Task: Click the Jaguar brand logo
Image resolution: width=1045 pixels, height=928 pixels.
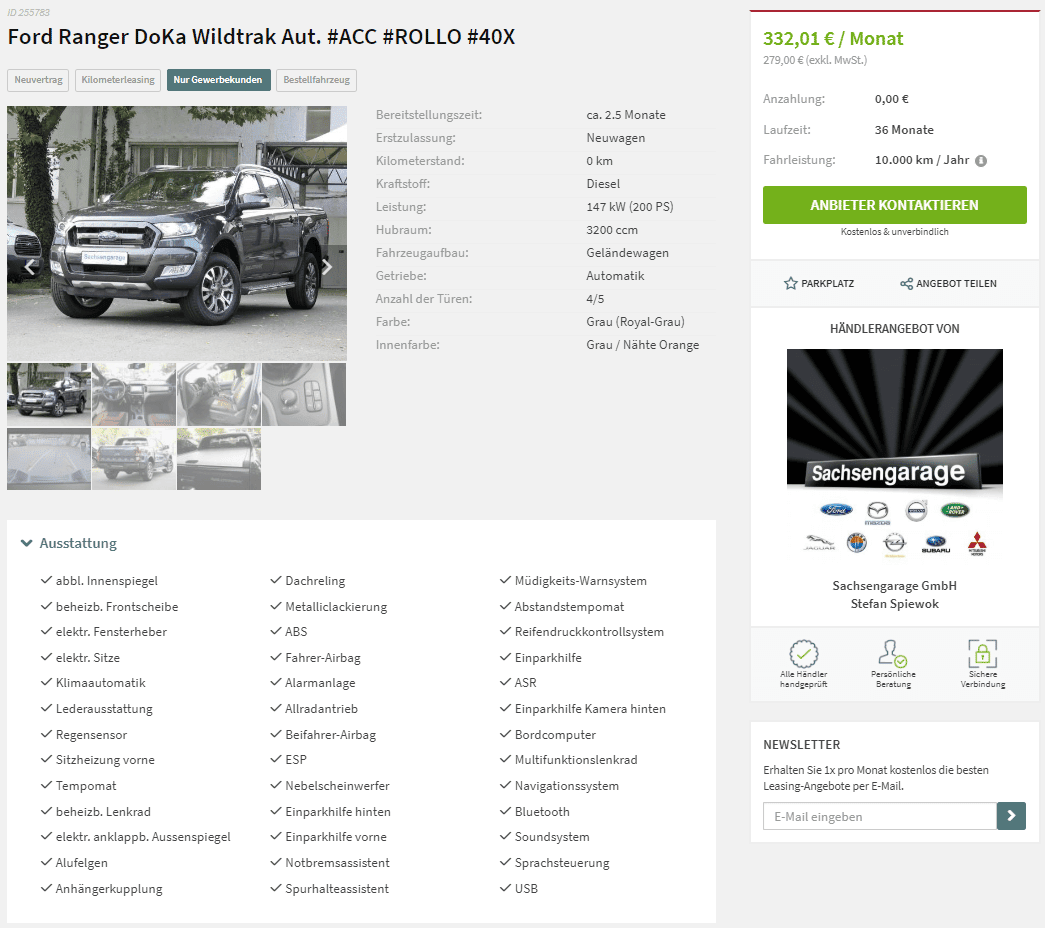Action: [820, 543]
